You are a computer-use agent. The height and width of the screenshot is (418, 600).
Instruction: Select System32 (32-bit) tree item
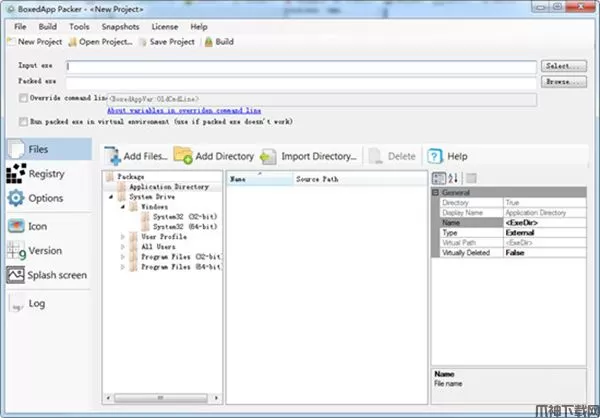185,217
